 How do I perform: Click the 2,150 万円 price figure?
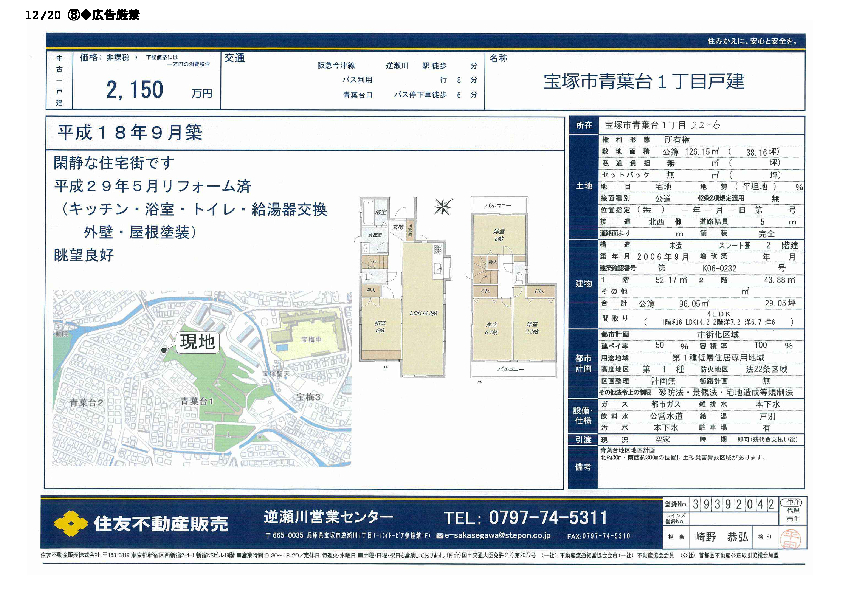point(160,91)
